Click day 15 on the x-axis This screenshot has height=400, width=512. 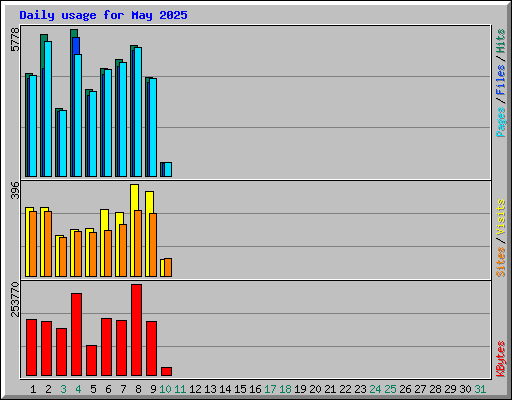point(240,389)
